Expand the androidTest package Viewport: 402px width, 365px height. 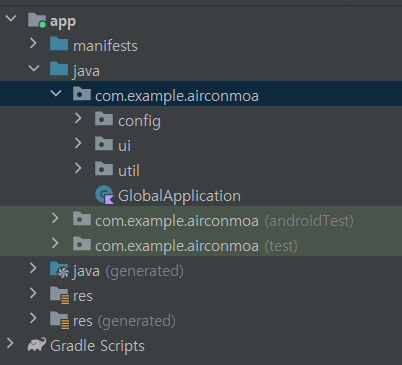point(55,218)
